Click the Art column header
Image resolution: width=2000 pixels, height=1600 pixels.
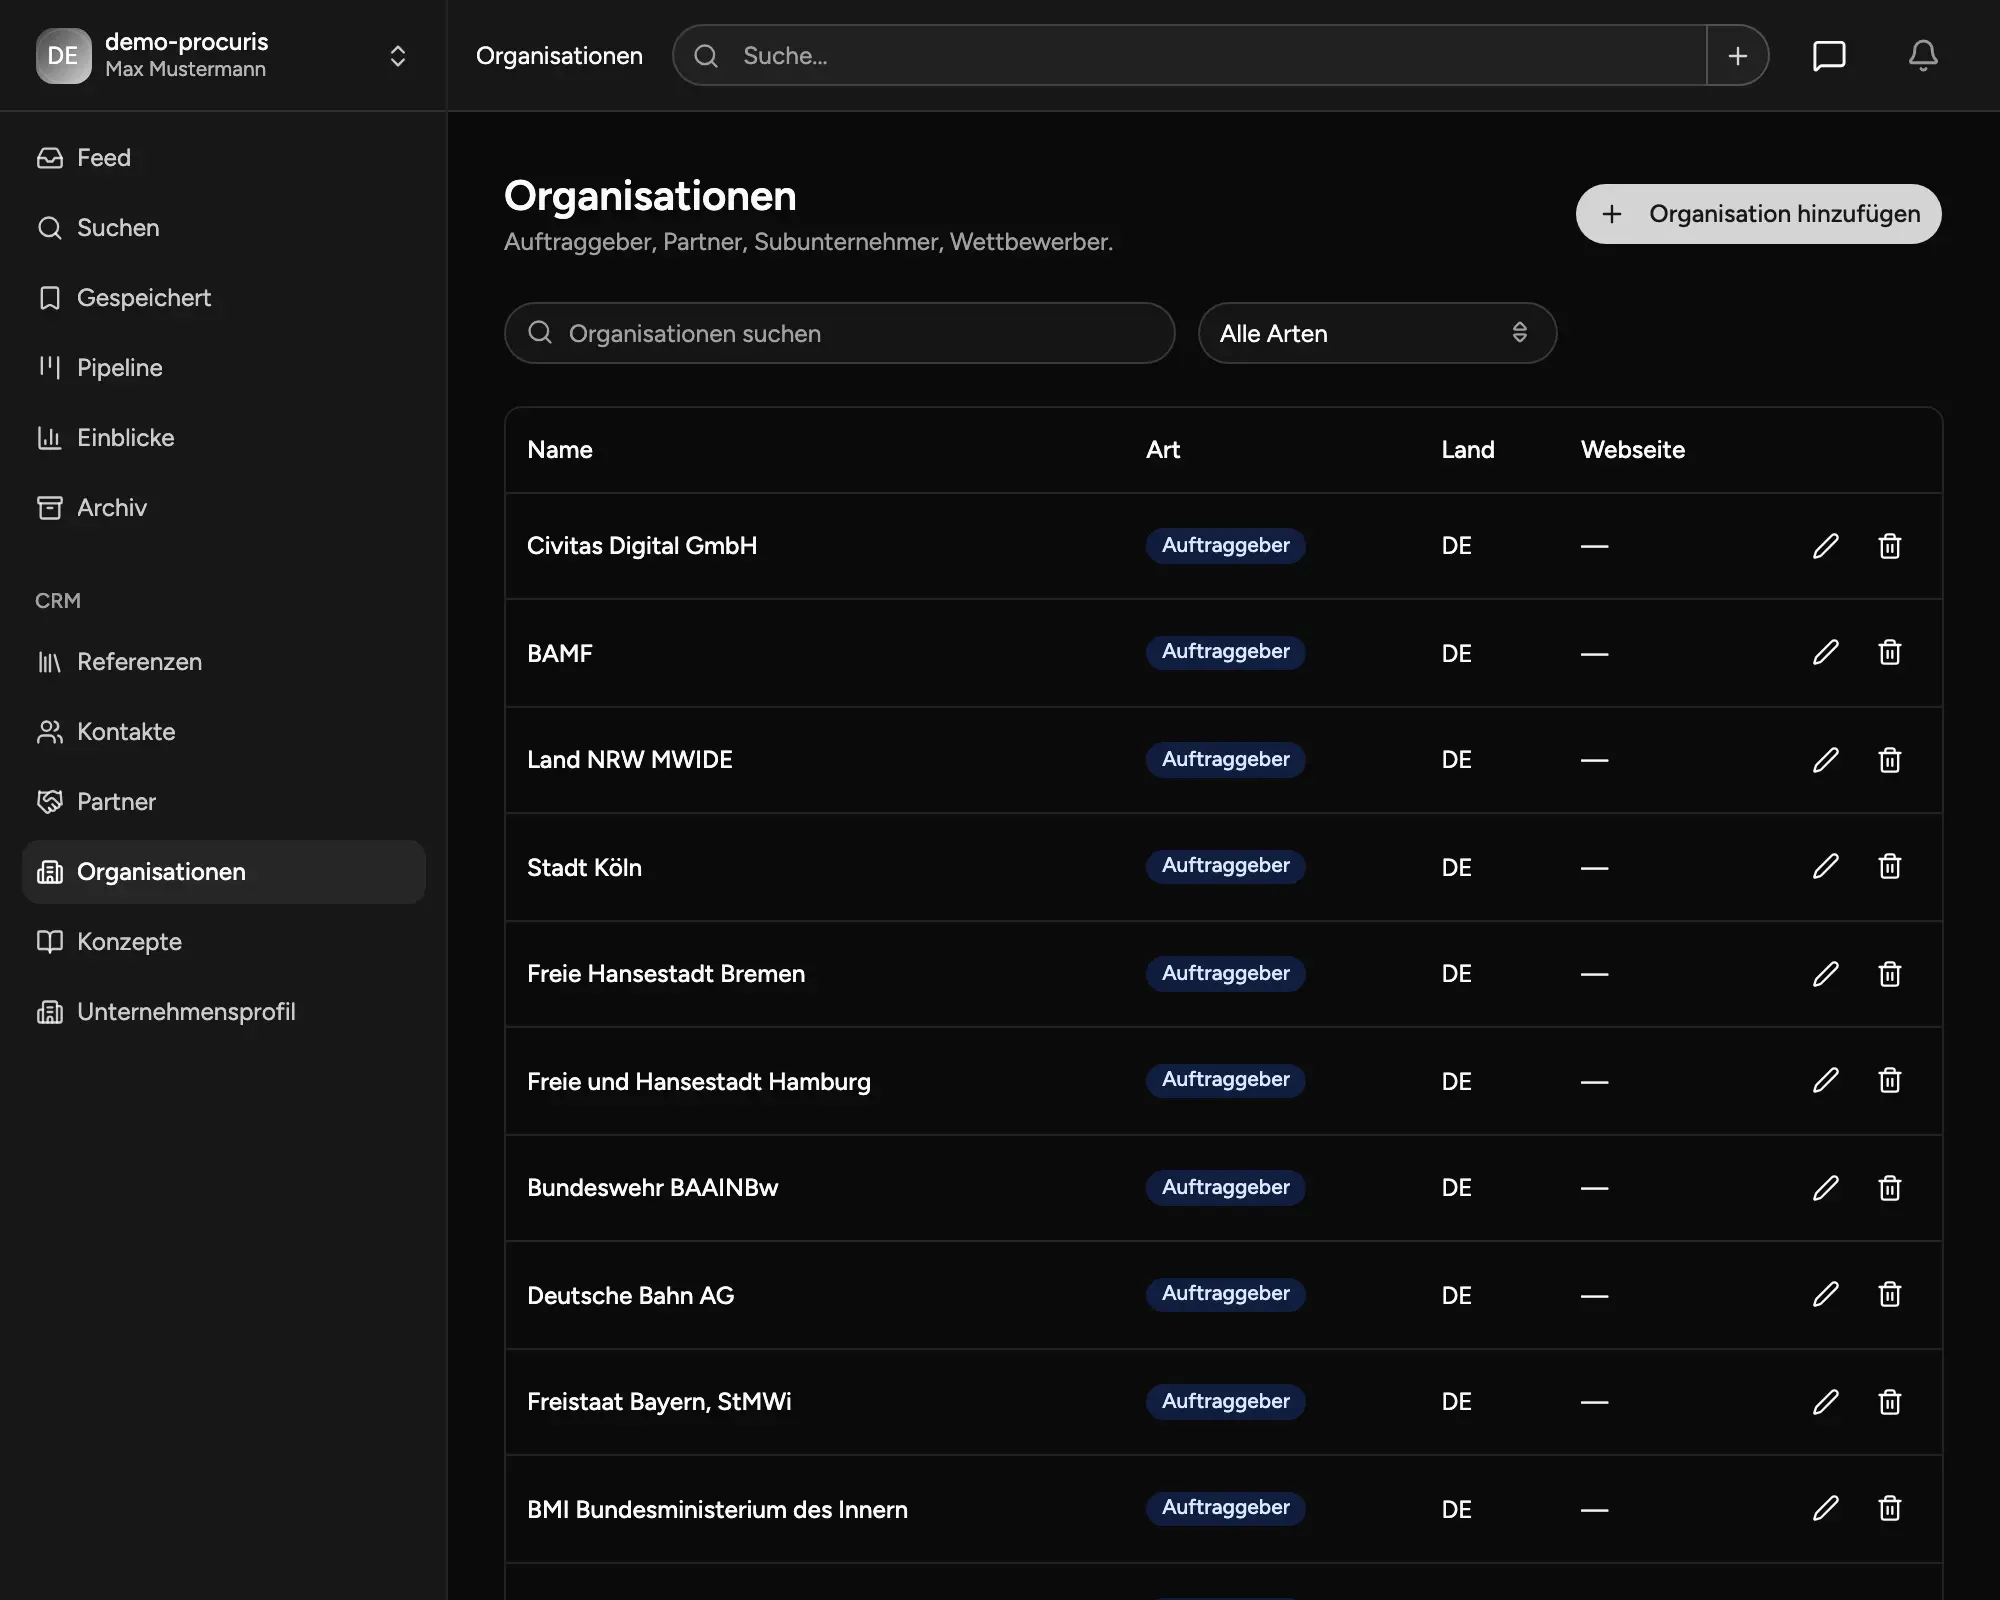coord(1163,450)
